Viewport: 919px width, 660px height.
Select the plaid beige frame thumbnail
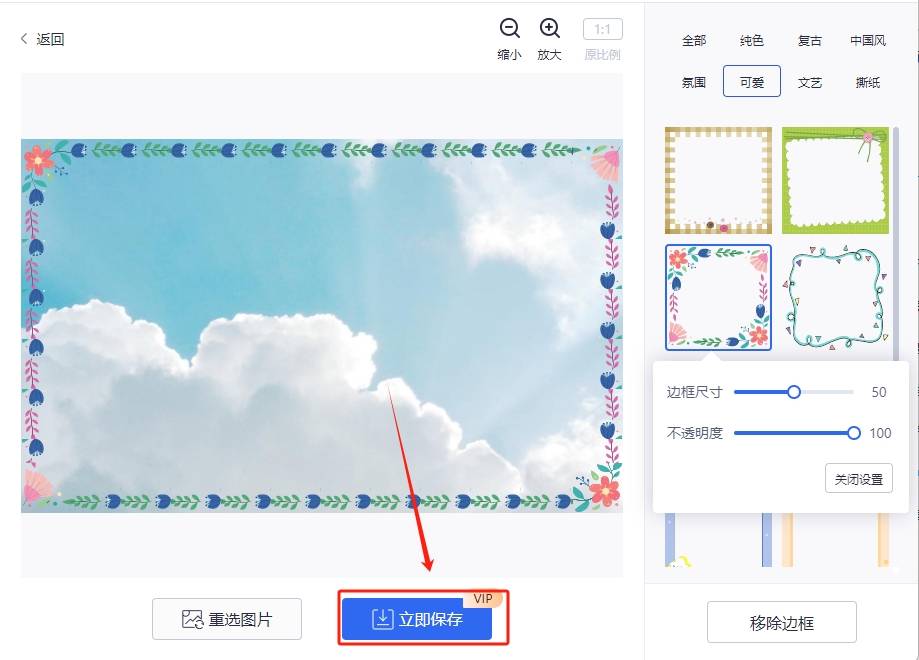[x=717, y=178]
